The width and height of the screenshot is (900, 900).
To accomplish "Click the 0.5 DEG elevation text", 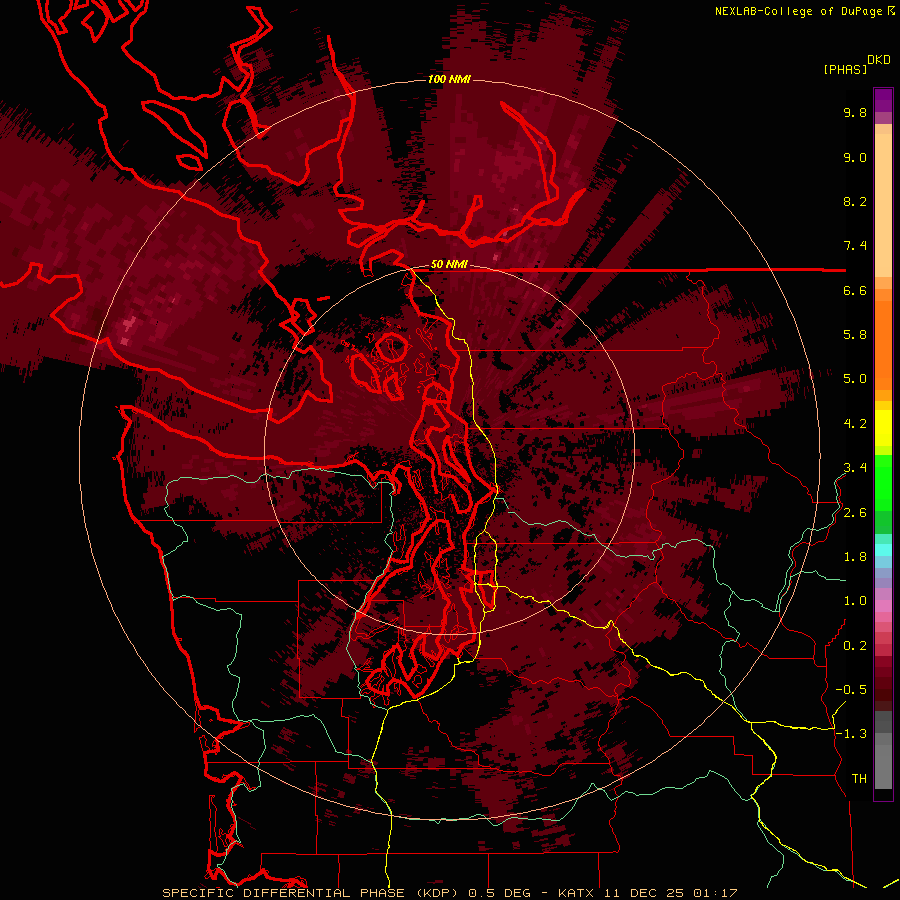I will pos(499,893).
